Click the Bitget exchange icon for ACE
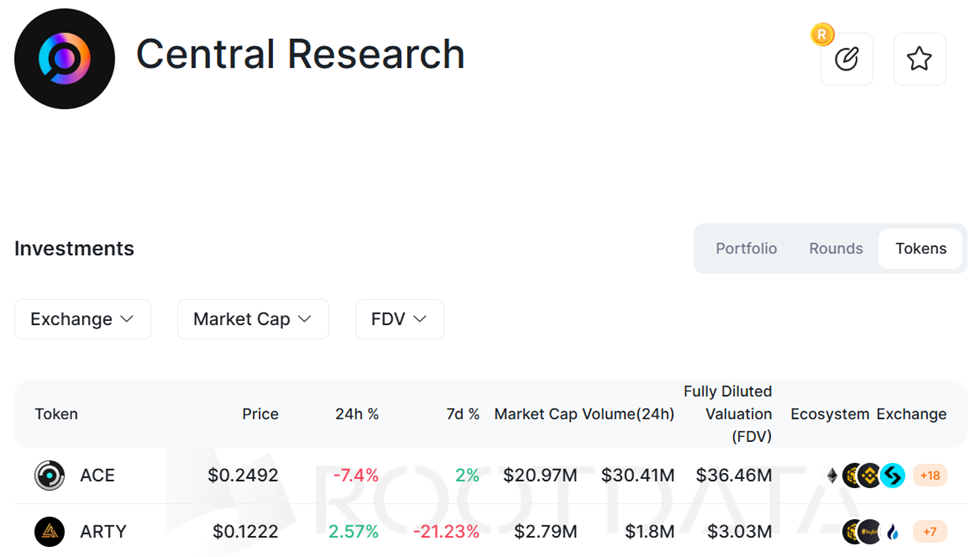The height and width of the screenshot is (557, 975). point(893,475)
